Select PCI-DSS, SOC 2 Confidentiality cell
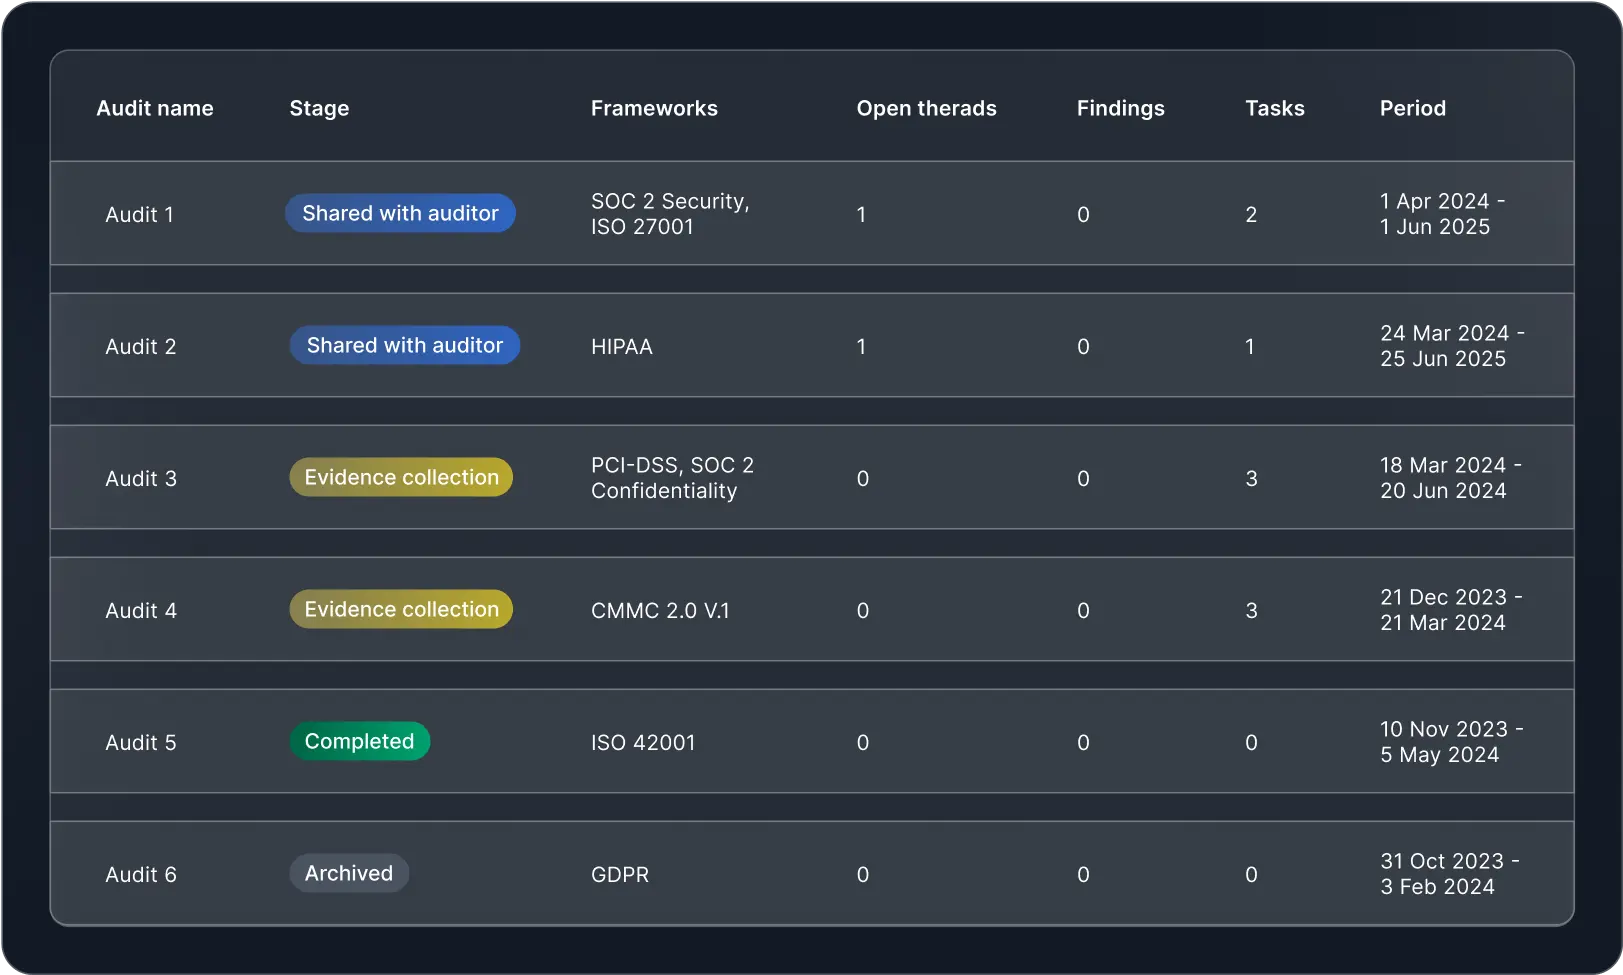 pyautogui.click(x=672, y=478)
